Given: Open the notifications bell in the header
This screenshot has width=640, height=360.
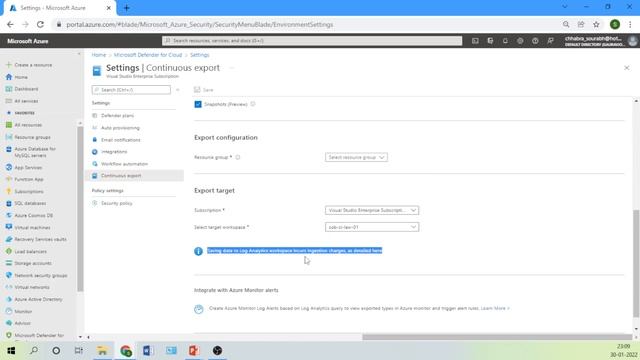Looking at the screenshot, I should pyautogui.click(x=505, y=41).
